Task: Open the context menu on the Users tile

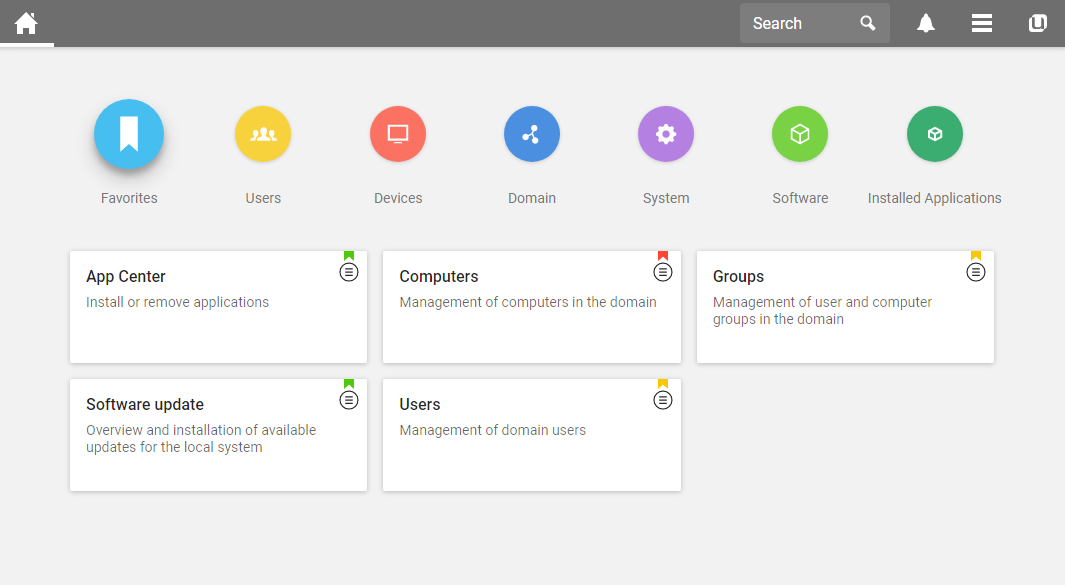Action: pos(662,399)
